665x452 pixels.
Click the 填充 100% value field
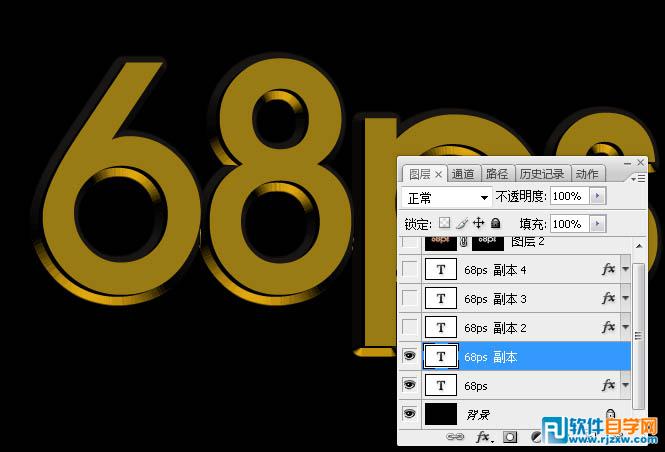coord(570,223)
